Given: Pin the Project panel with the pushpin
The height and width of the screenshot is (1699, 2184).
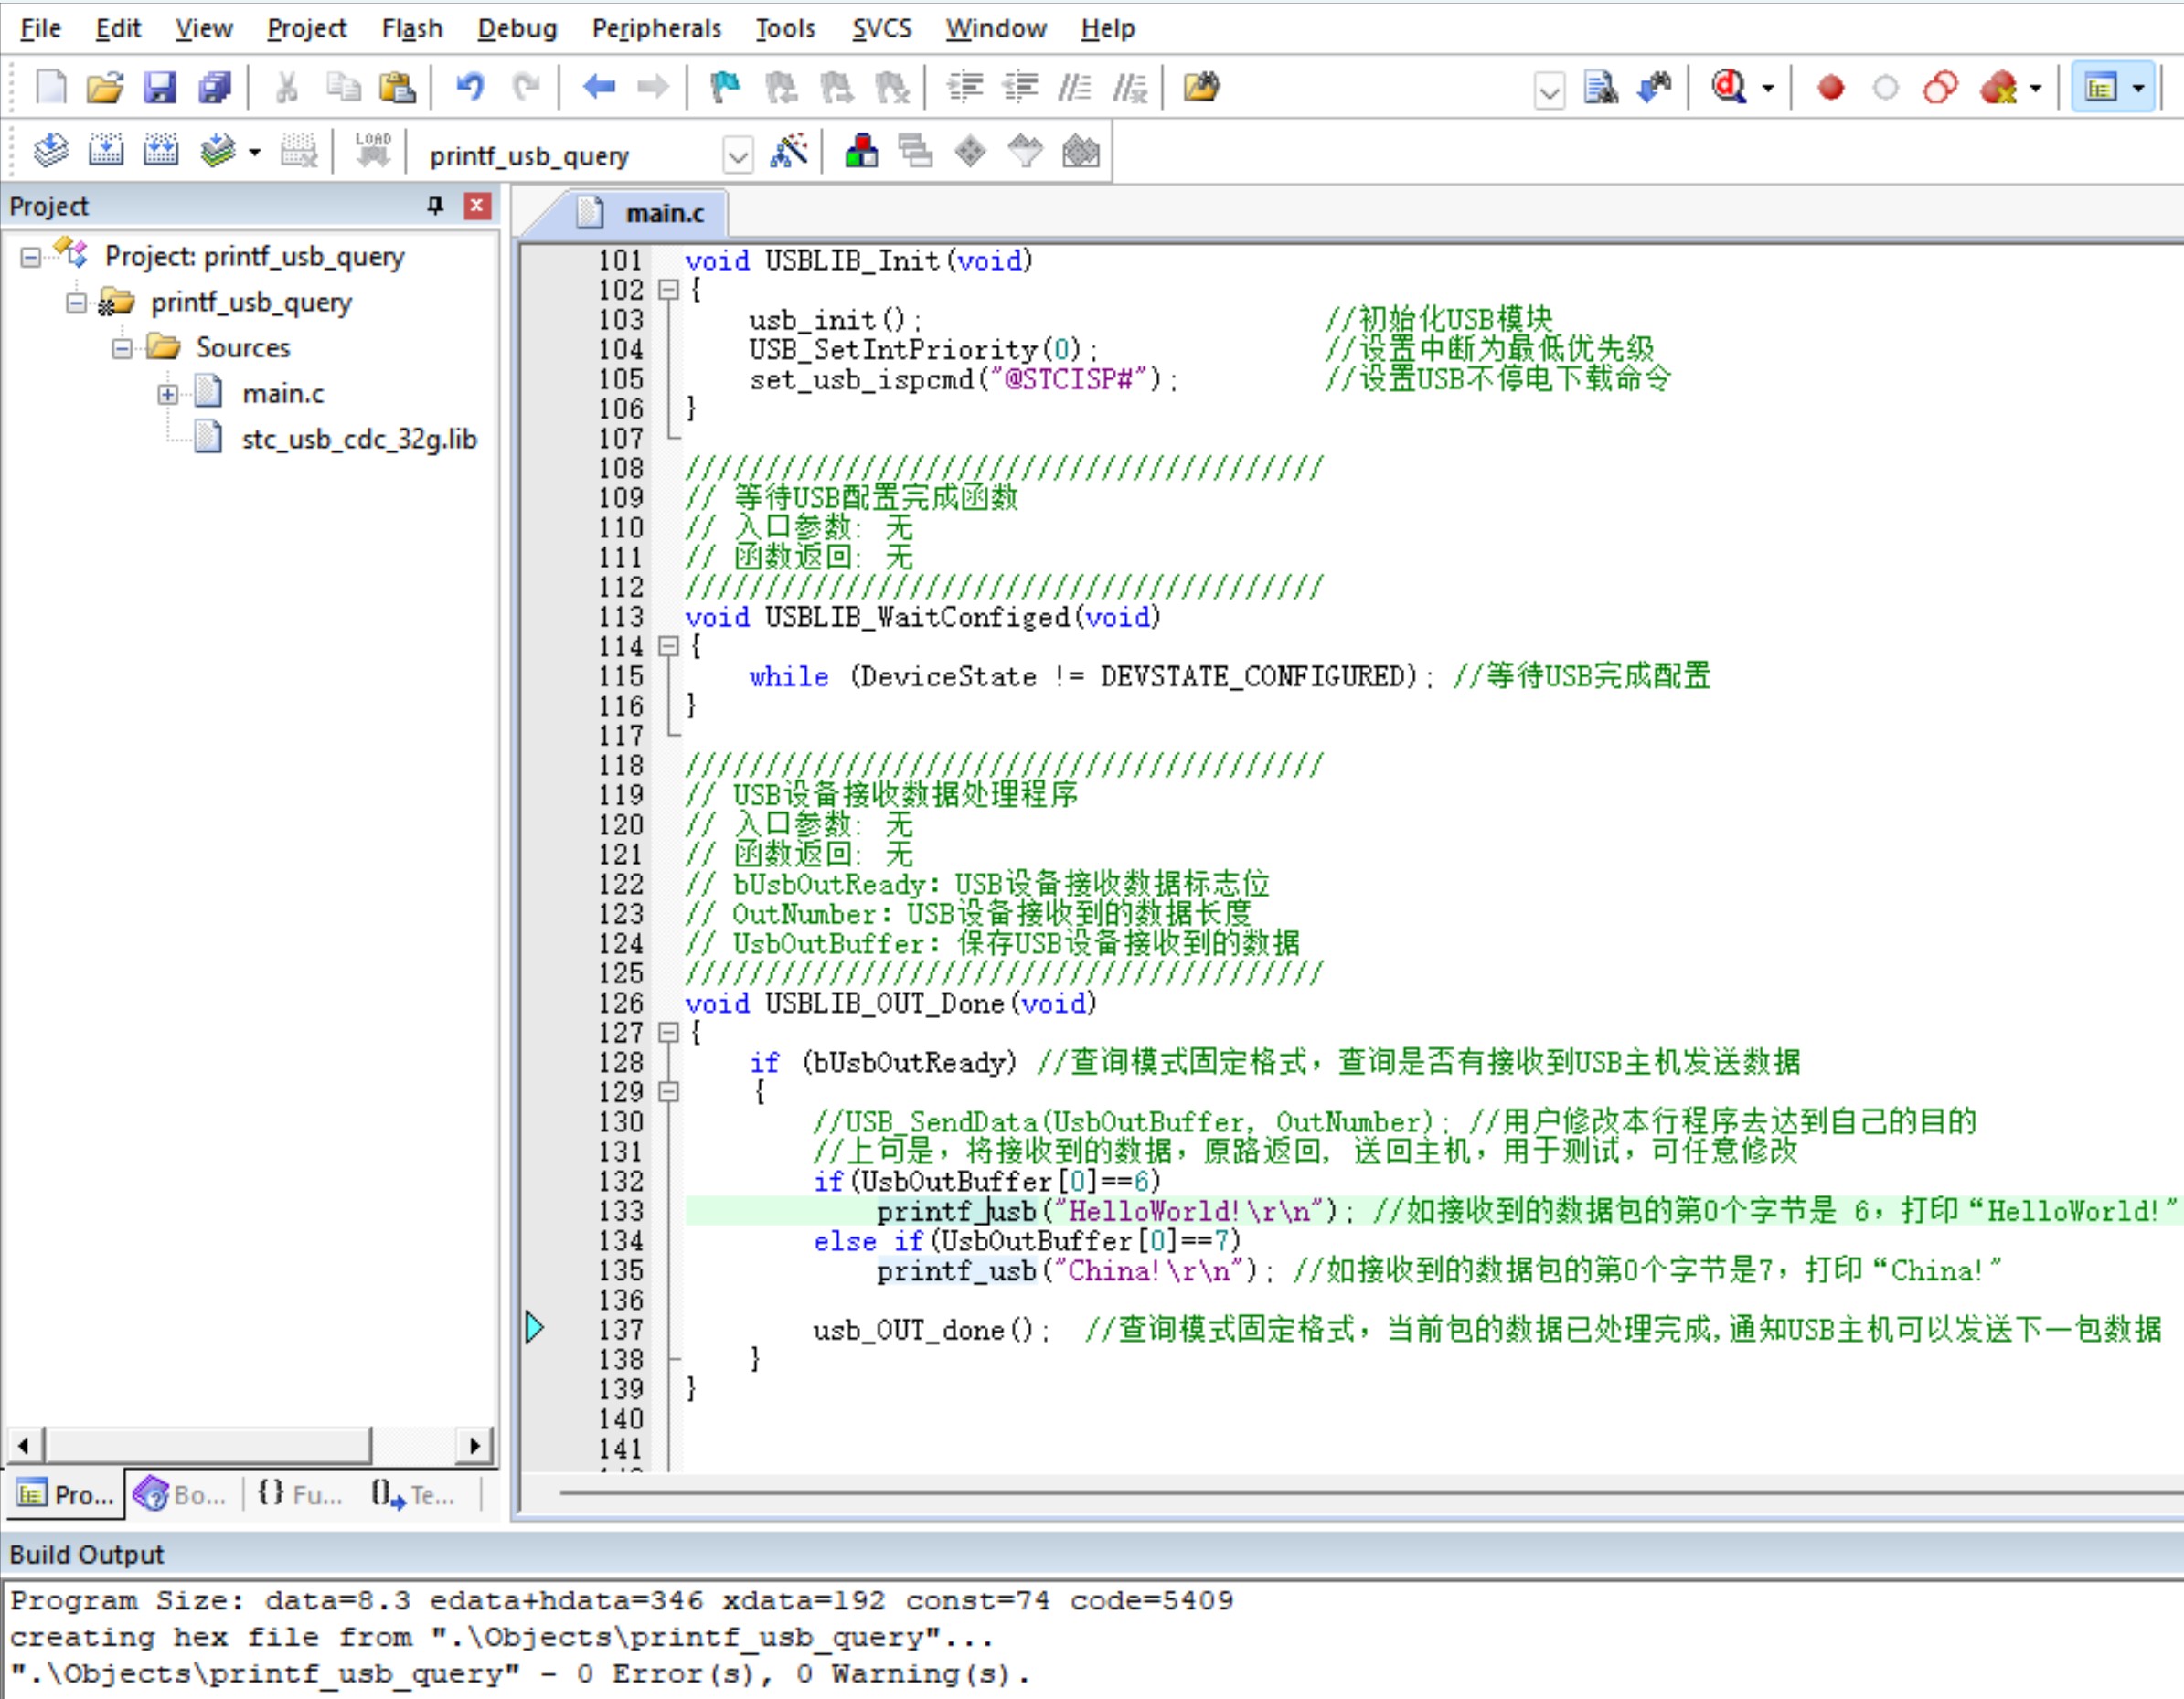Looking at the screenshot, I should [434, 206].
